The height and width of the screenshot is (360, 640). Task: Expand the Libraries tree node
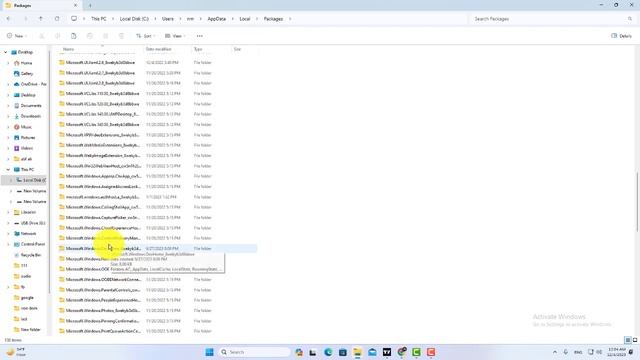pyautogui.click(x=8, y=212)
